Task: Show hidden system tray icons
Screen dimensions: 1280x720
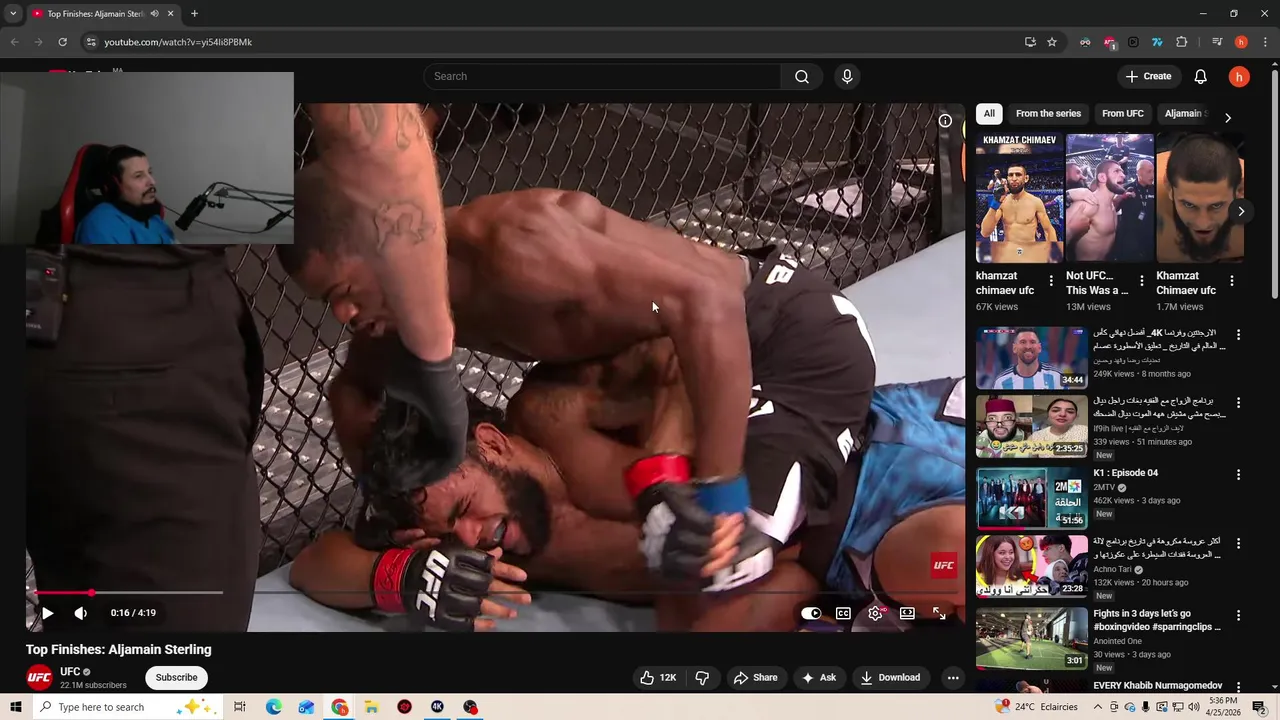Action: coord(1098,707)
